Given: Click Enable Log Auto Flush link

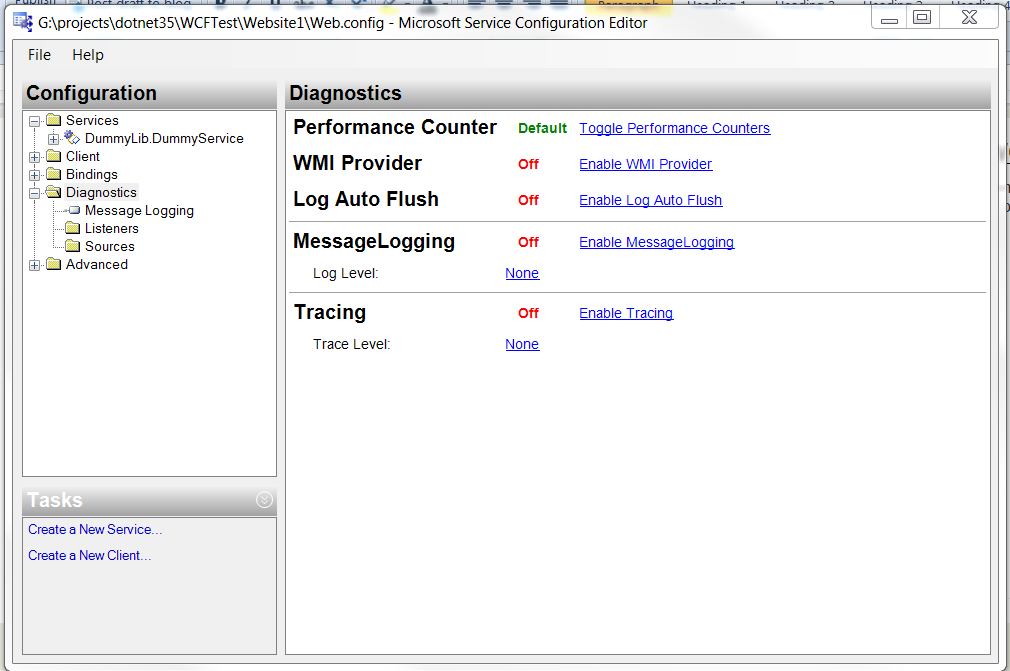Looking at the screenshot, I should click(651, 200).
